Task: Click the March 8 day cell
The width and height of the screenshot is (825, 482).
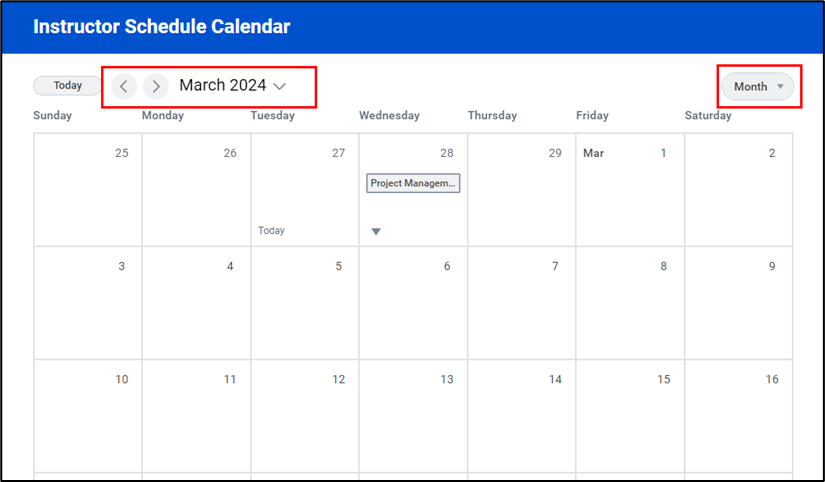Action: pos(629,303)
